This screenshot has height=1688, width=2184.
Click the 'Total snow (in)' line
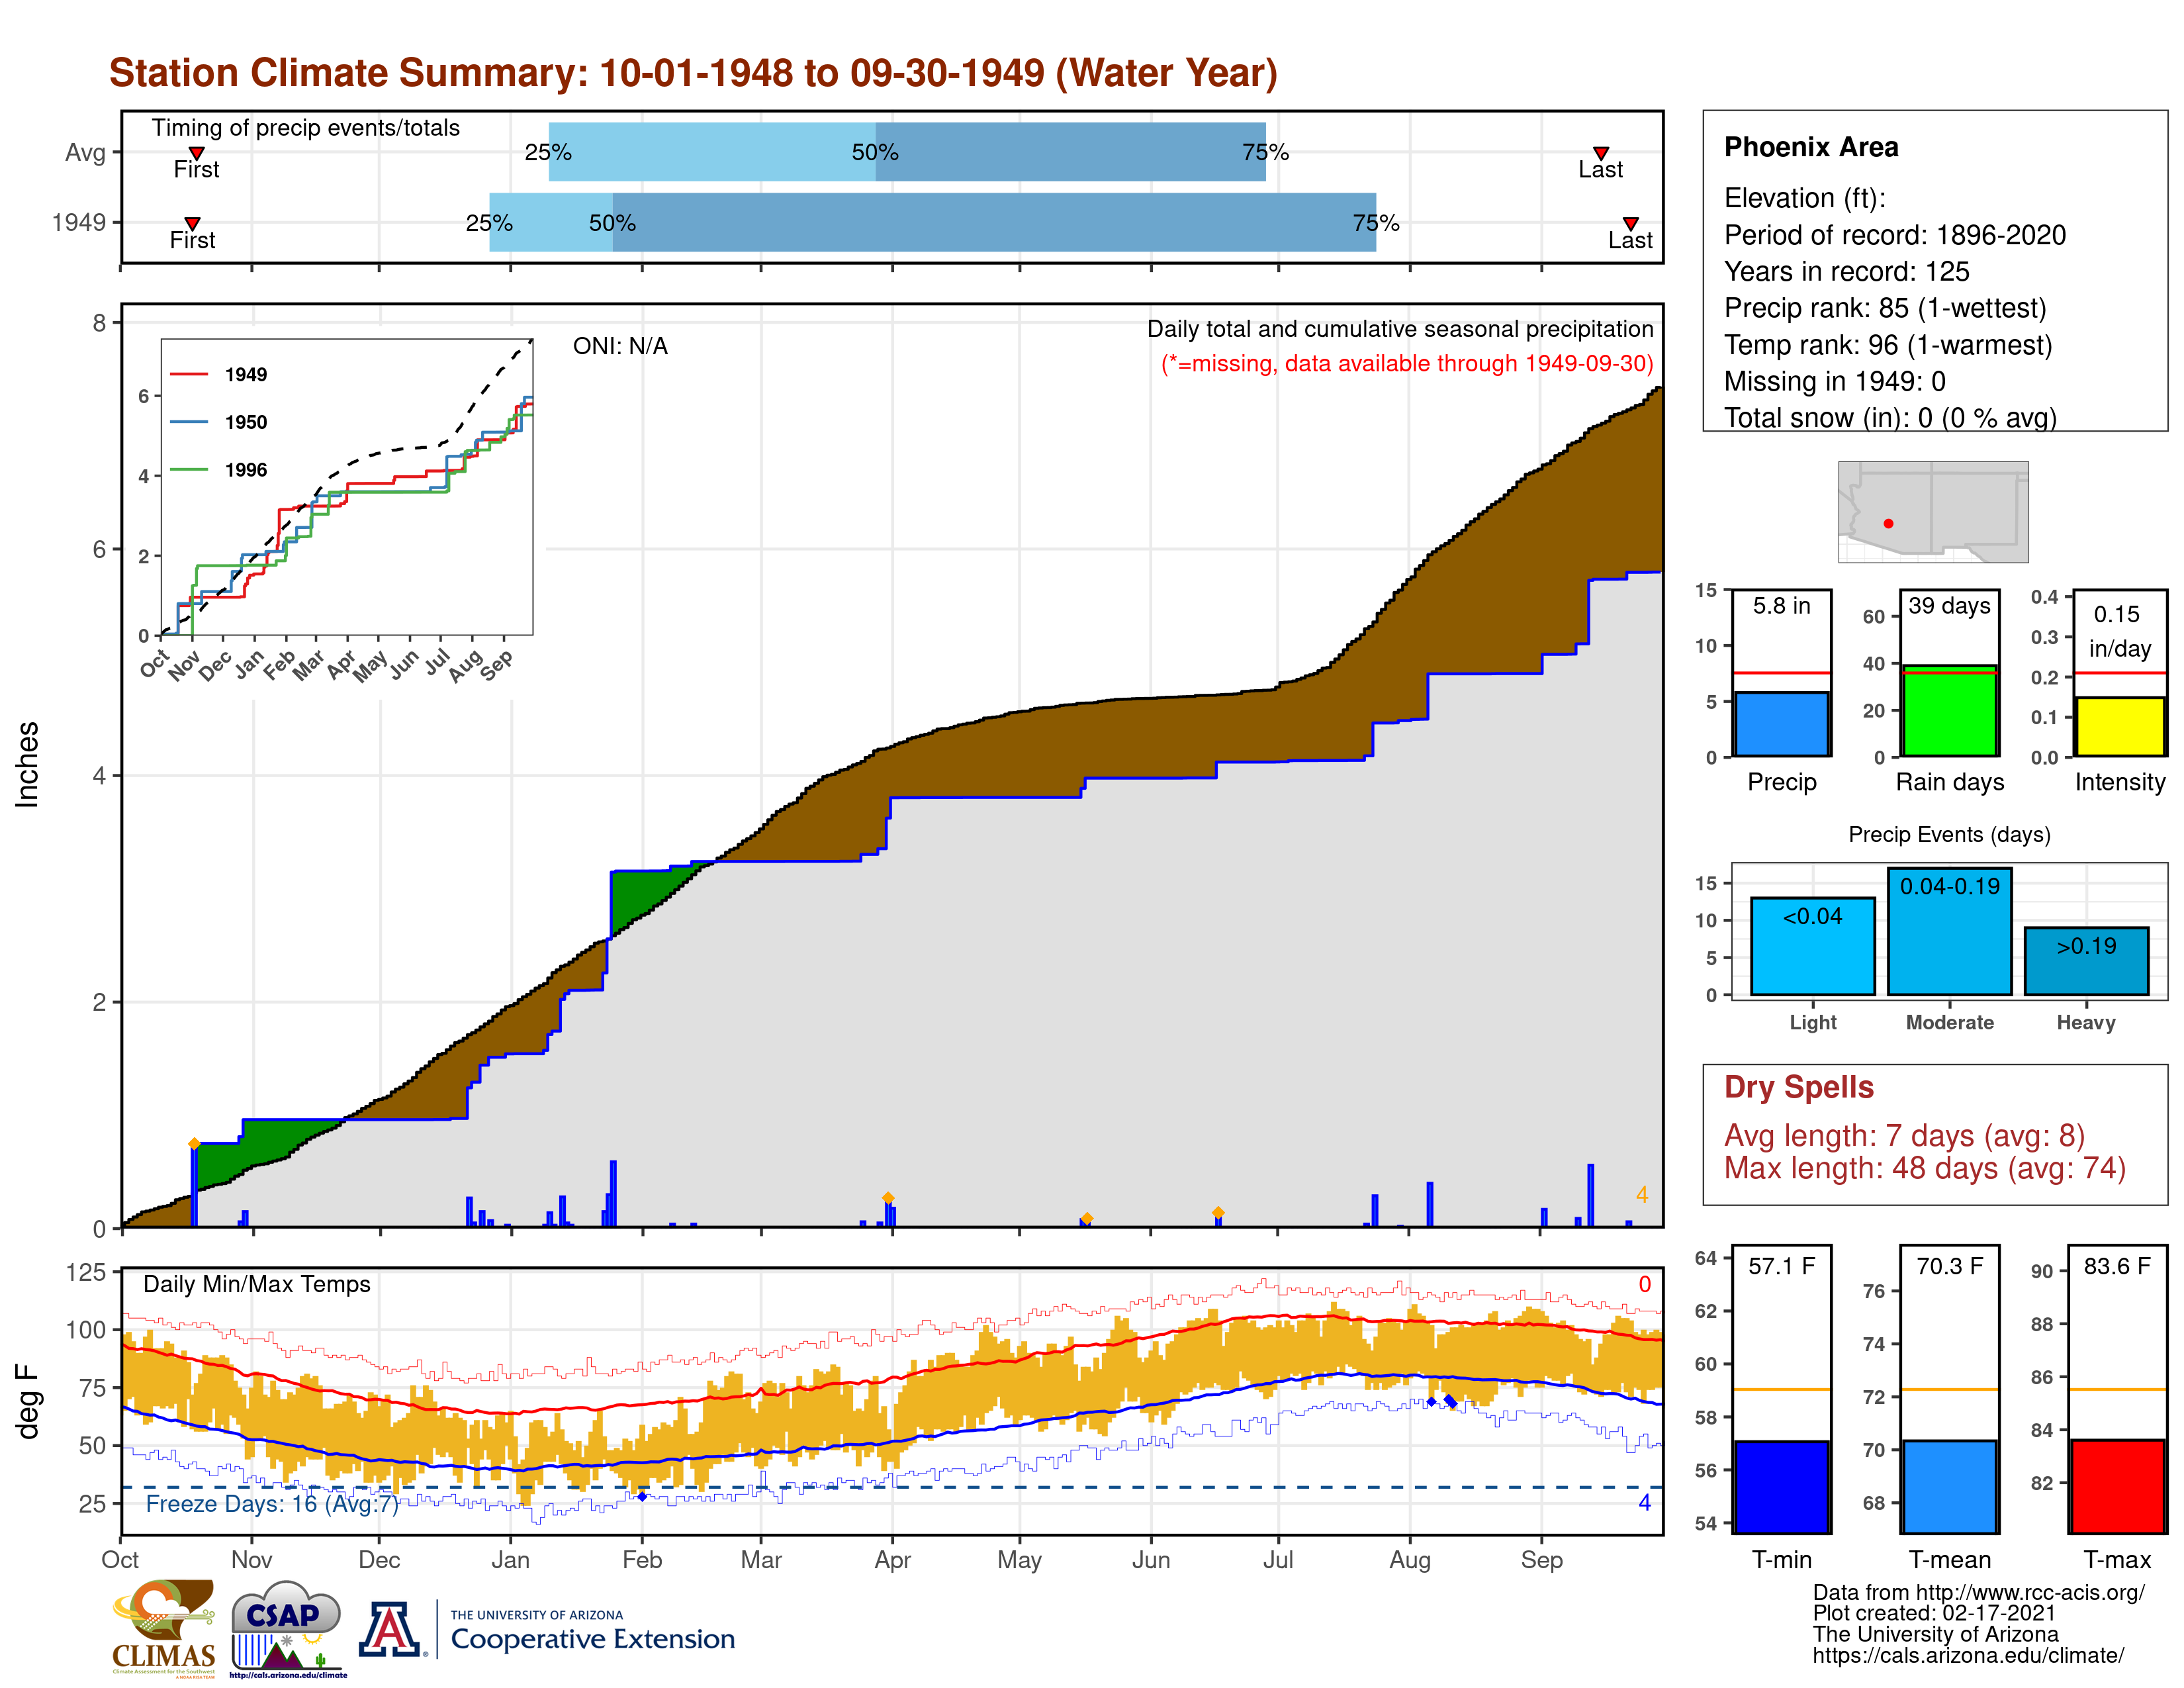(x=1890, y=417)
